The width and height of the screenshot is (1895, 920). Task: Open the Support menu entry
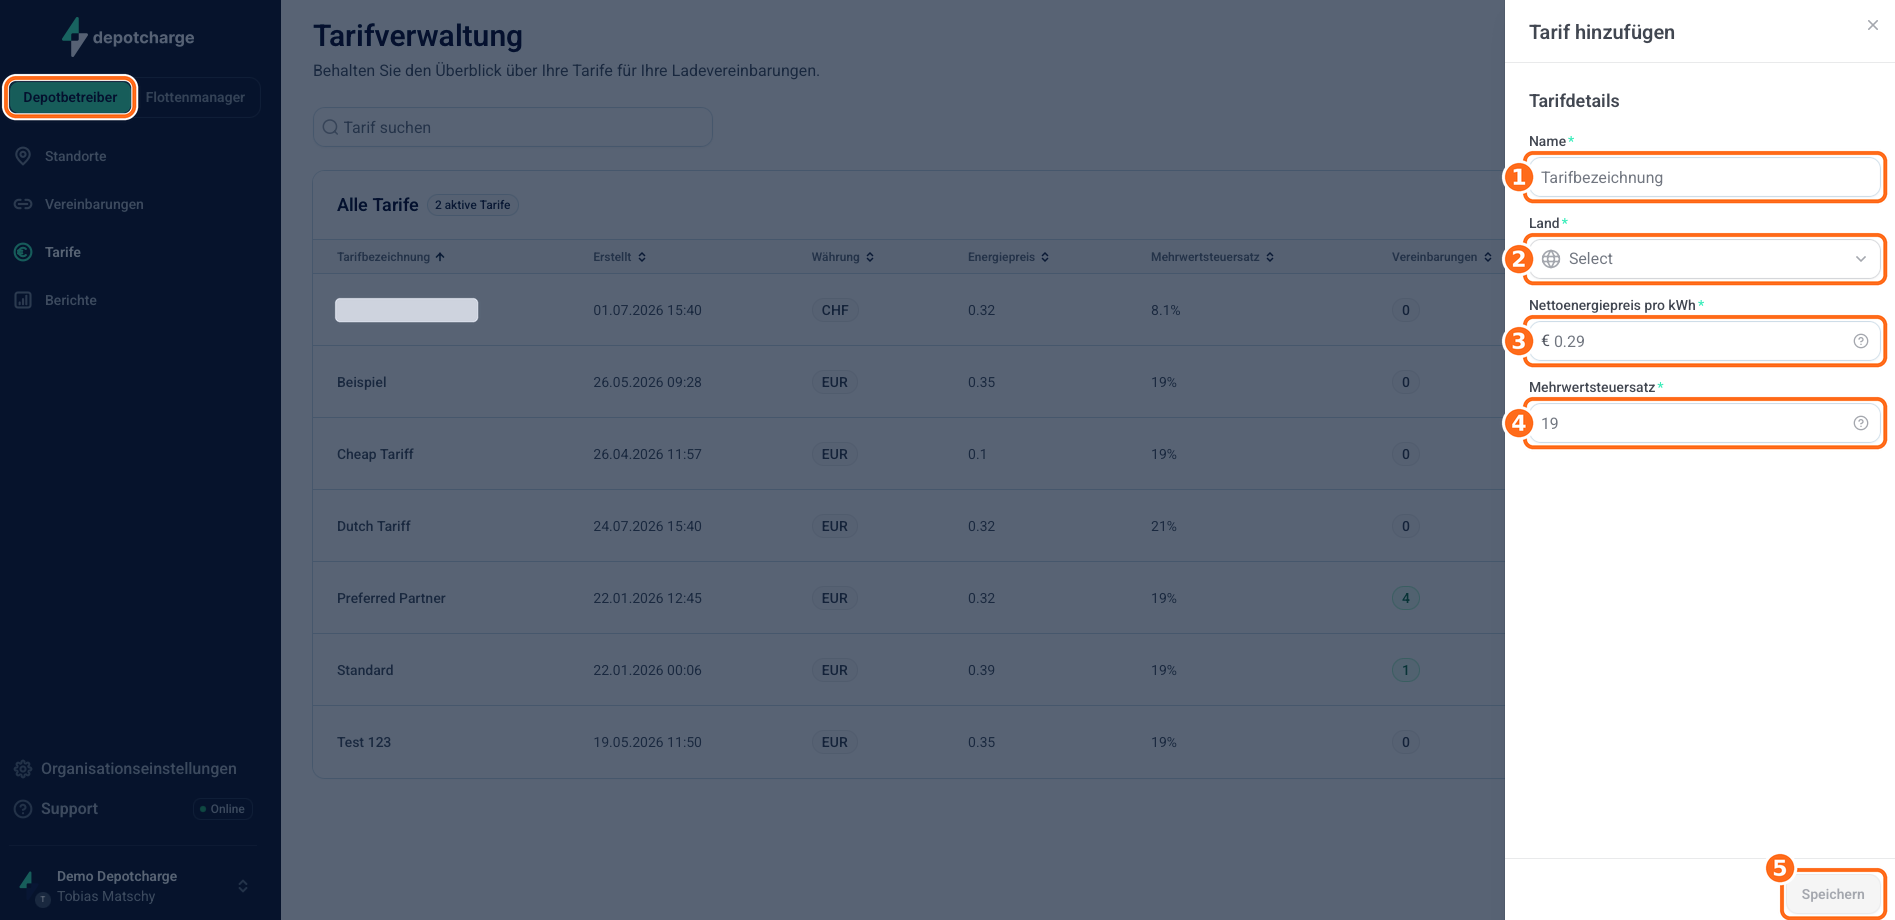click(x=69, y=809)
